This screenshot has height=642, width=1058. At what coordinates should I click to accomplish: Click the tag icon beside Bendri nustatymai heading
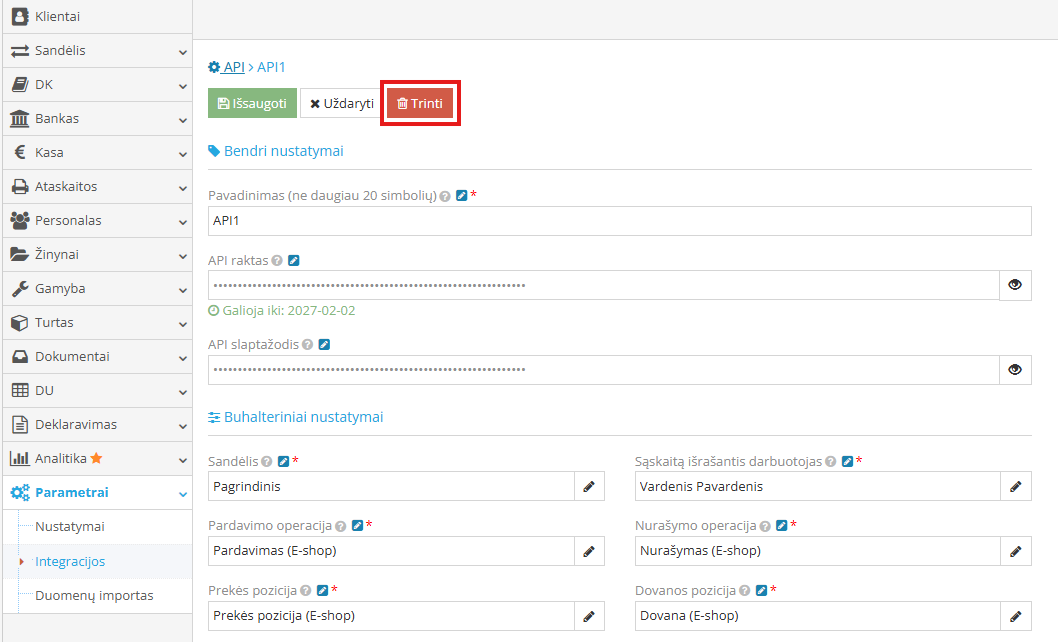pyautogui.click(x=213, y=151)
